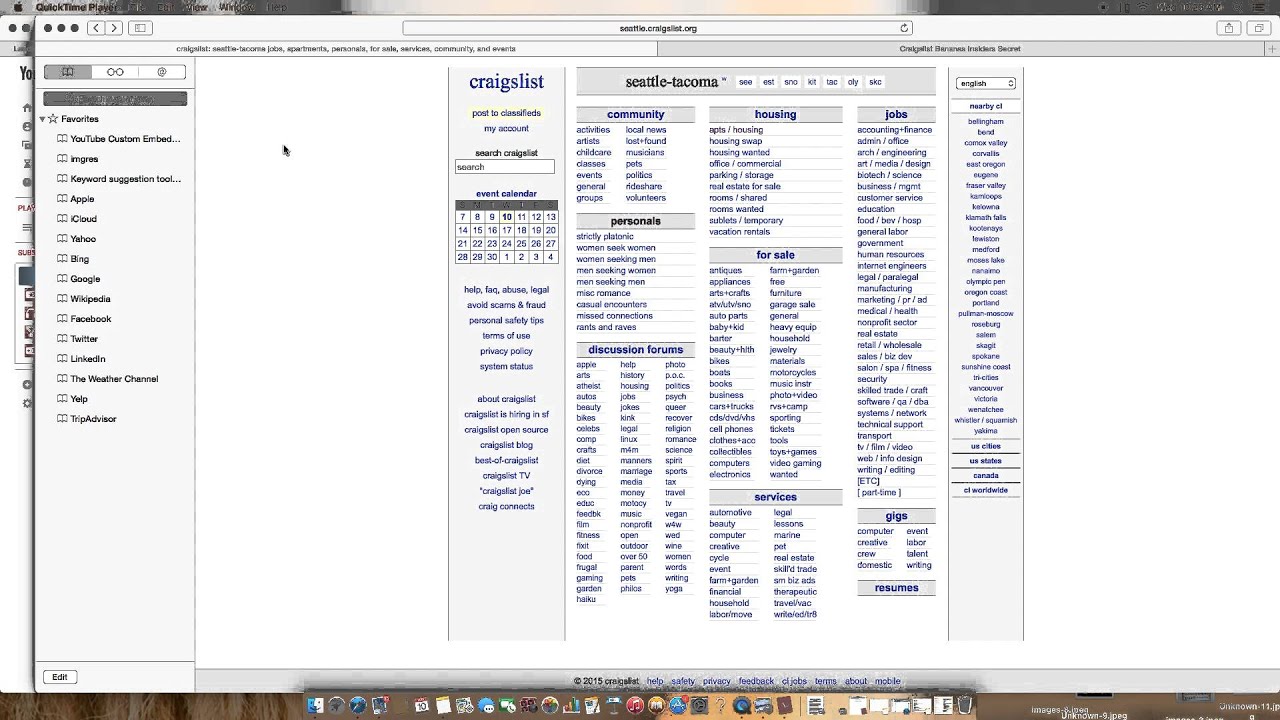This screenshot has height=720, width=1280.
Task: Open the Trash in the Dock
Action: point(966,706)
